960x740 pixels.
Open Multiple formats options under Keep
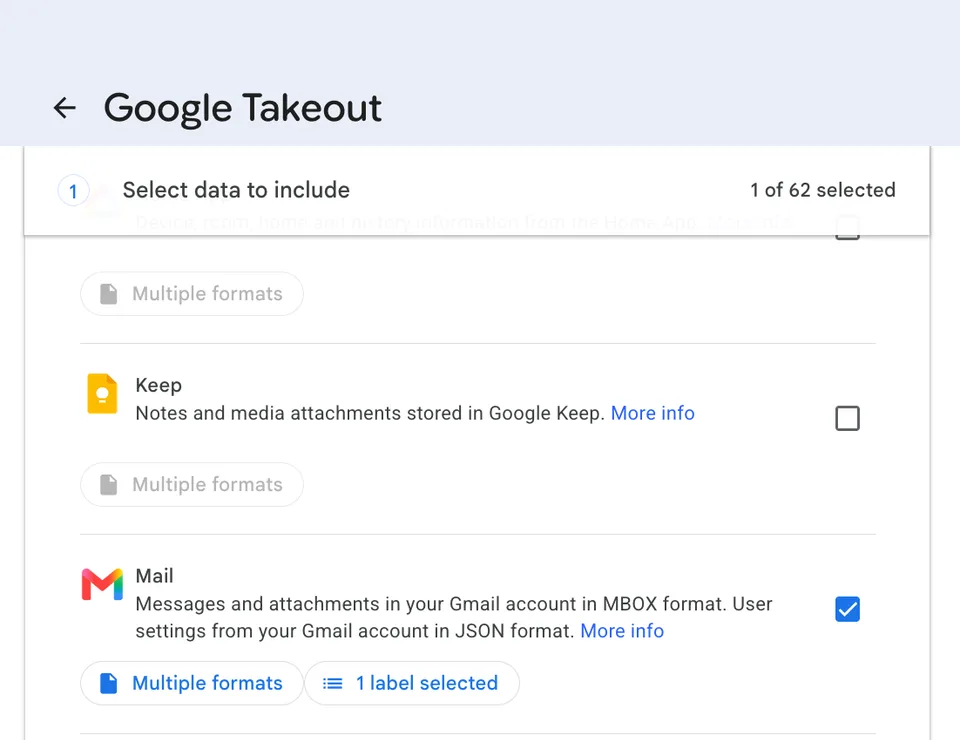pos(192,485)
